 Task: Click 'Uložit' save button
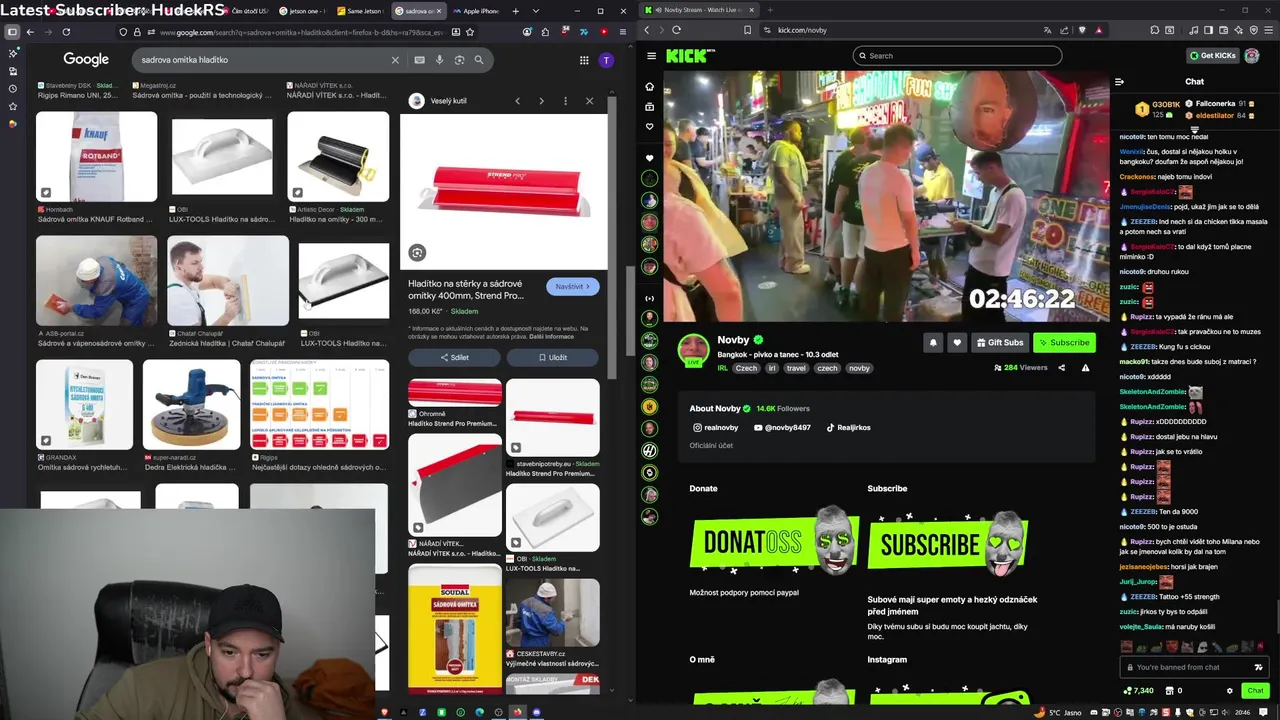[553, 357]
